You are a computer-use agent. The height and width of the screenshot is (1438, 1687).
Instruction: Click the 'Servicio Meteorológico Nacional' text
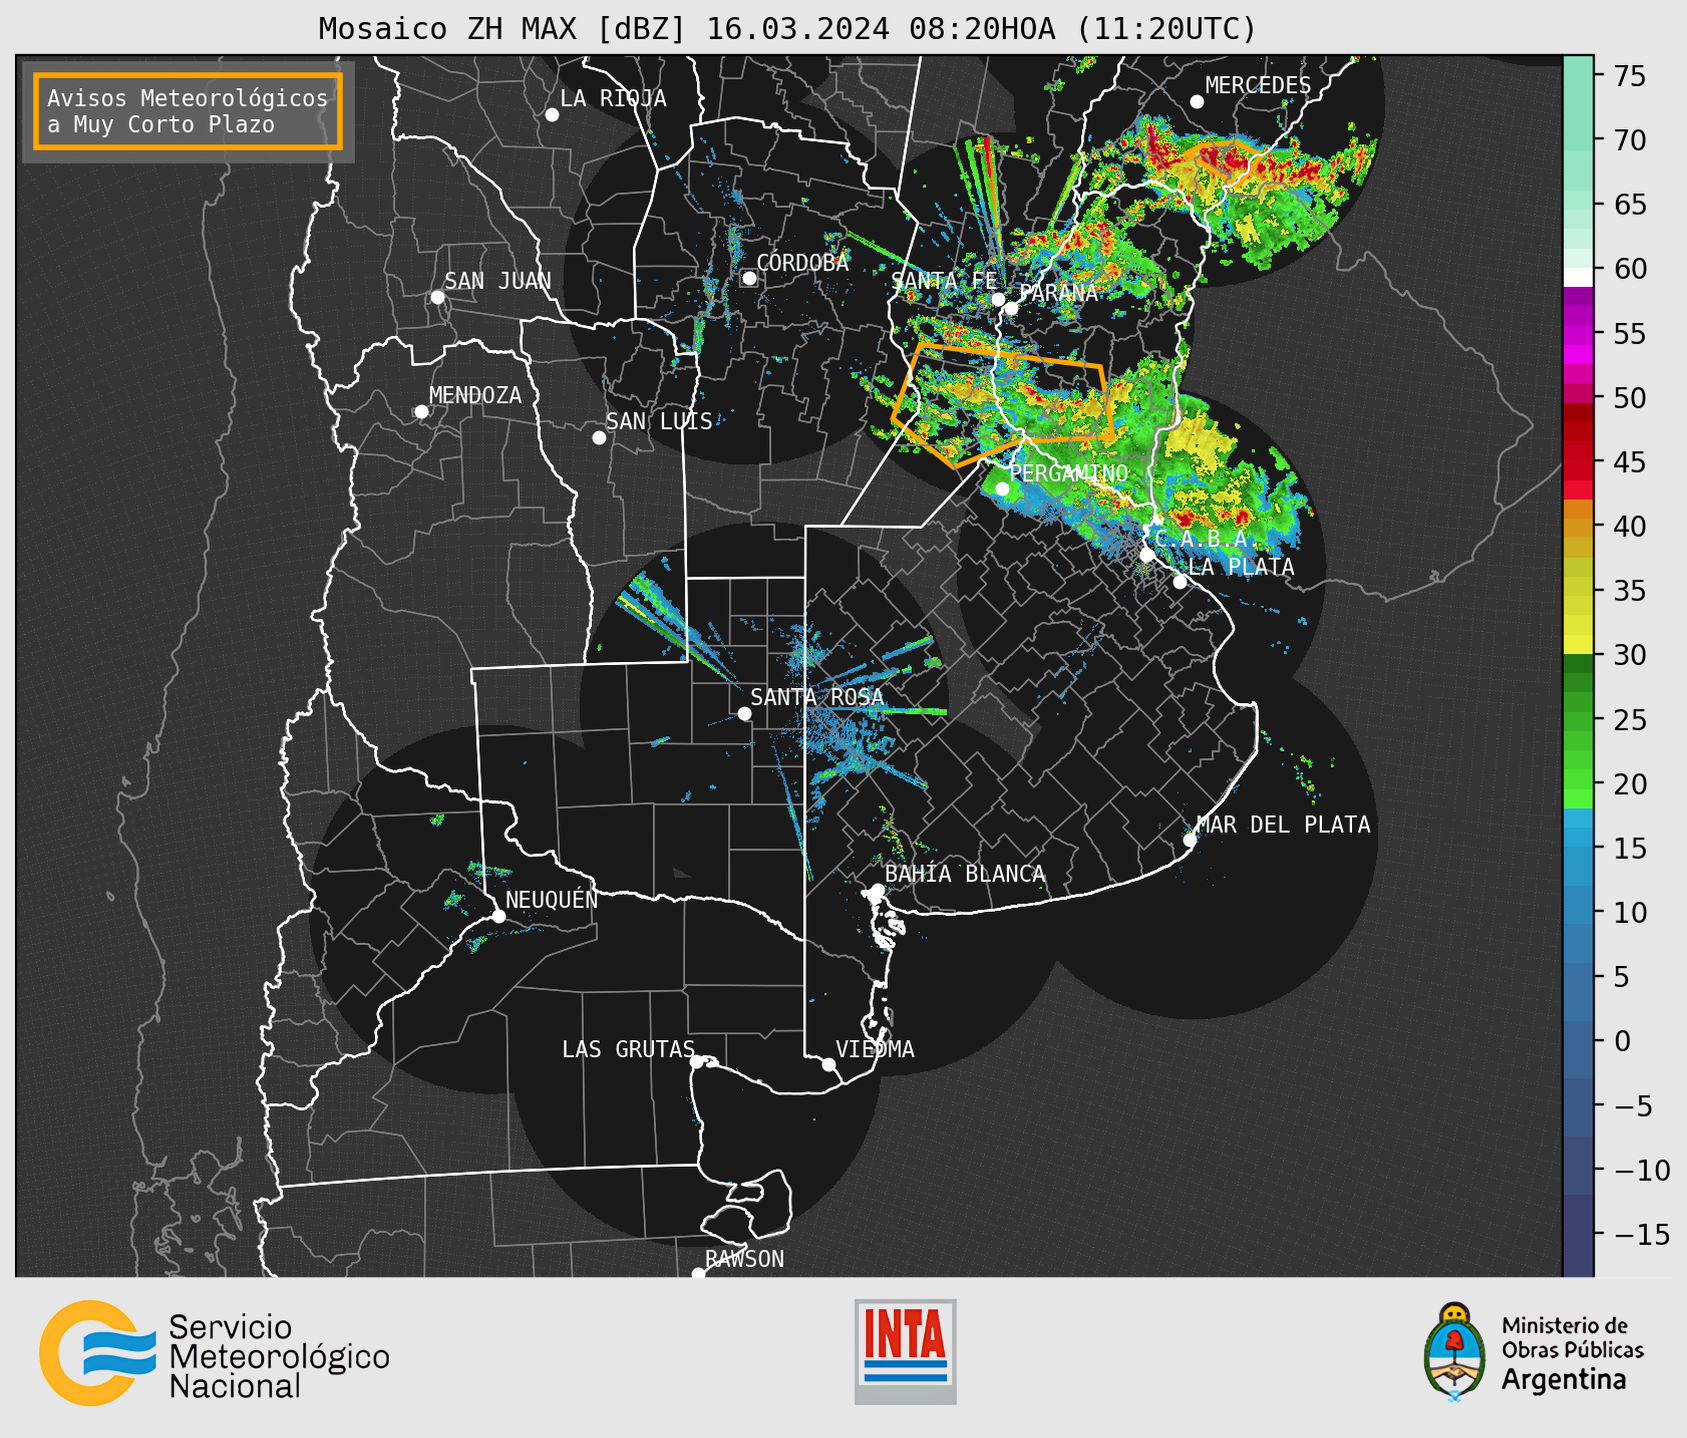(279, 1356)
